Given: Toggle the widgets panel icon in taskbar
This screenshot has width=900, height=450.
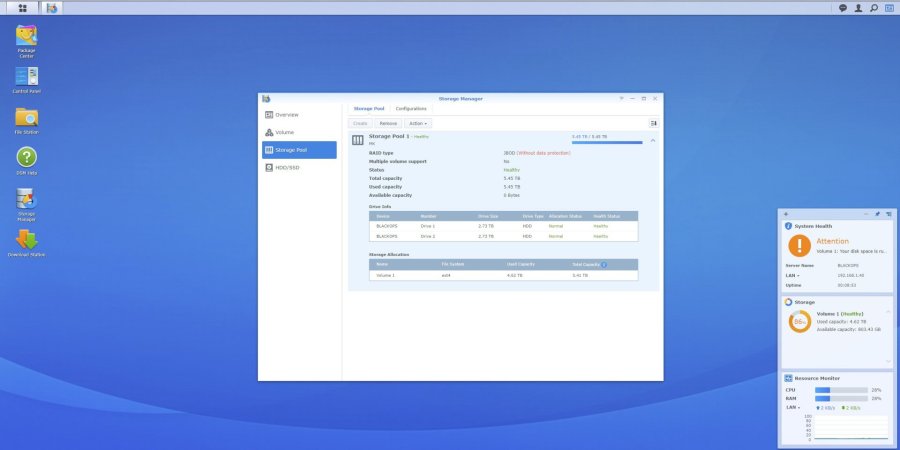Looking at the screenshot, I should [889, 8].
